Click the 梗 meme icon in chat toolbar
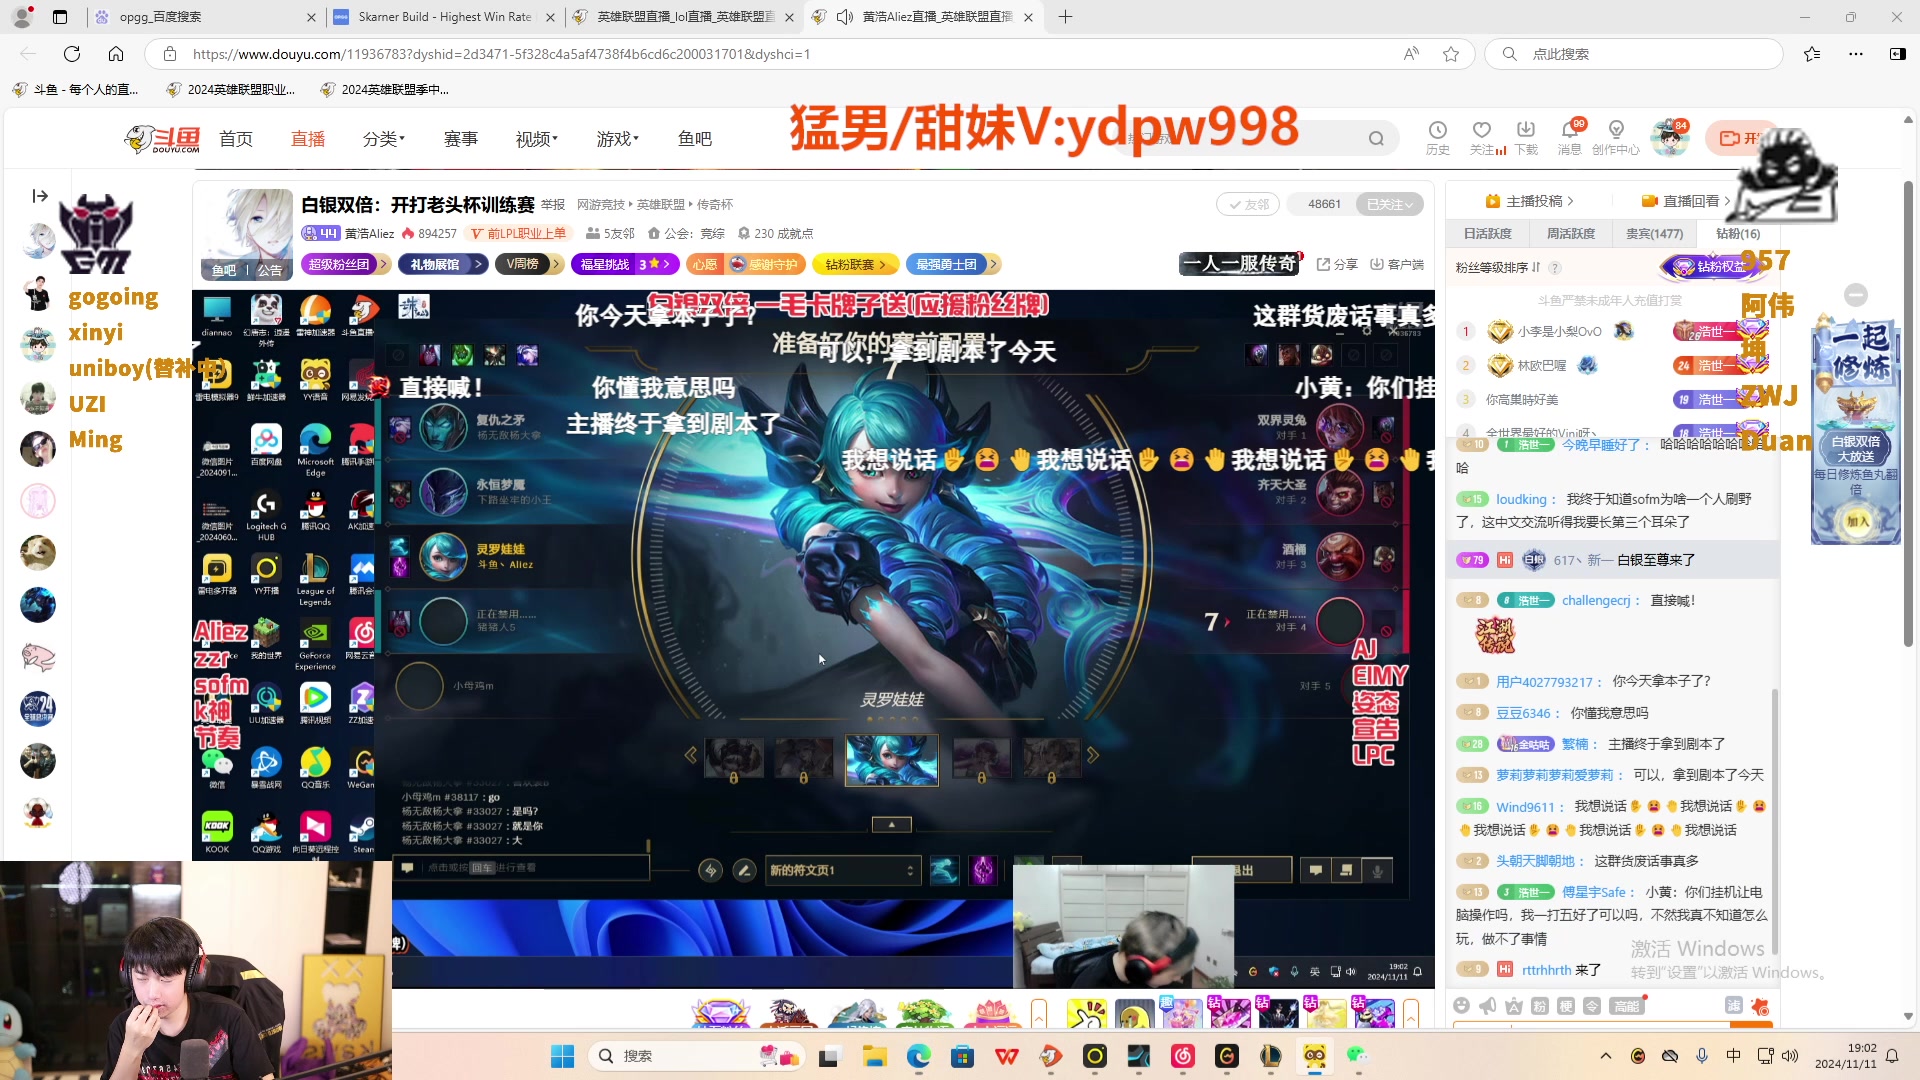The image size is (1920, 1080). [x=1566, y=1006]
